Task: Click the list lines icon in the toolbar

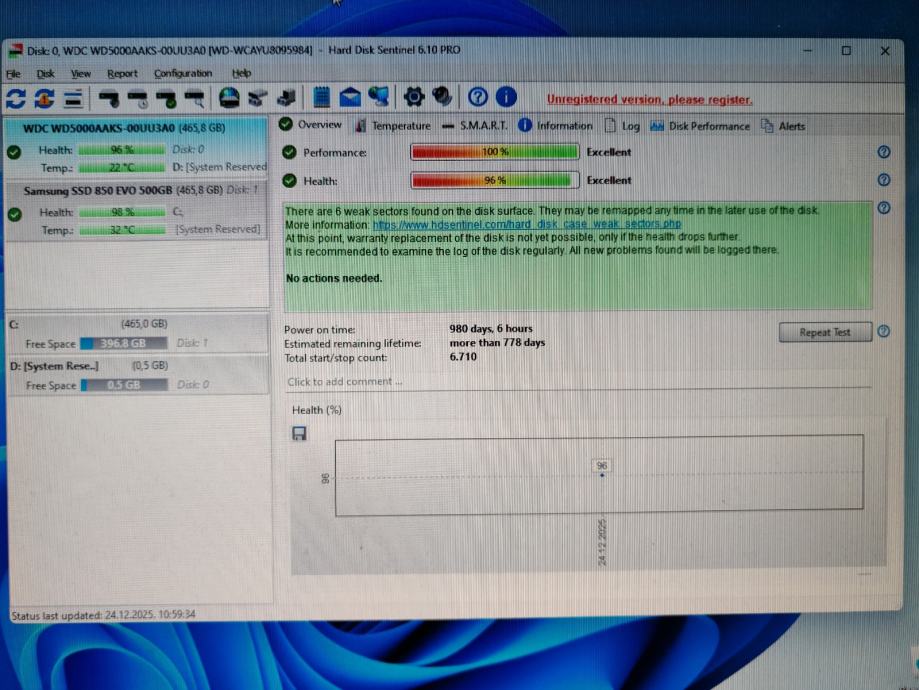Action: point(73,98)
